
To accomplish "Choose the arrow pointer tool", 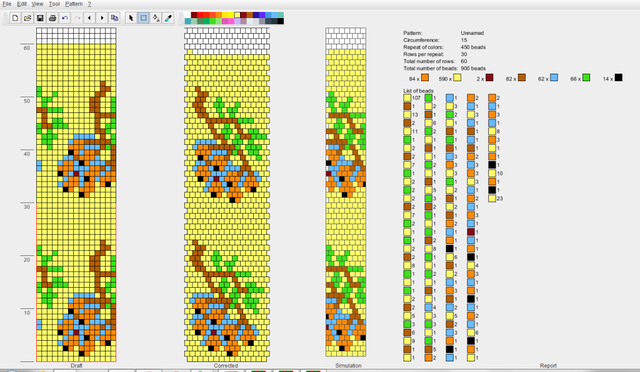I will pos(131,18).
